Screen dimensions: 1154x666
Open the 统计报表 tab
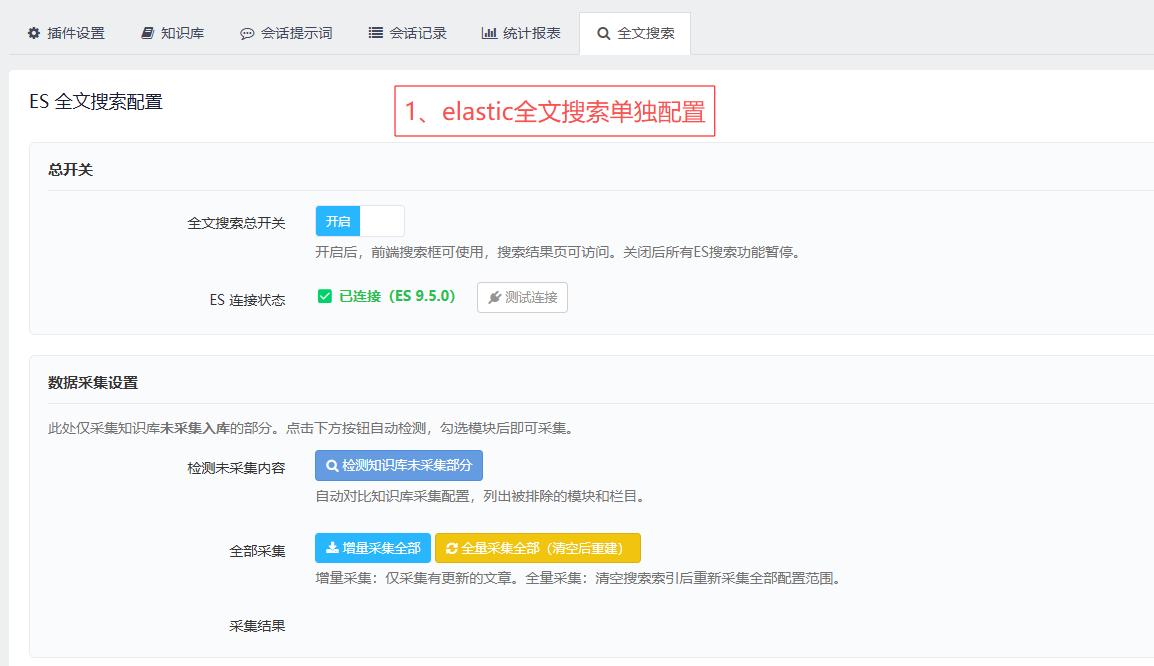tap(521, 33)
